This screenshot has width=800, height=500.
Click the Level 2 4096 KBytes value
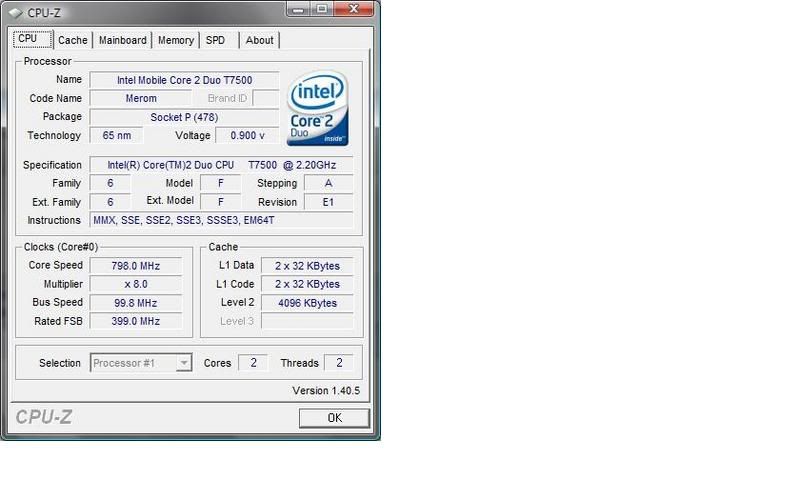coord(307,303)
